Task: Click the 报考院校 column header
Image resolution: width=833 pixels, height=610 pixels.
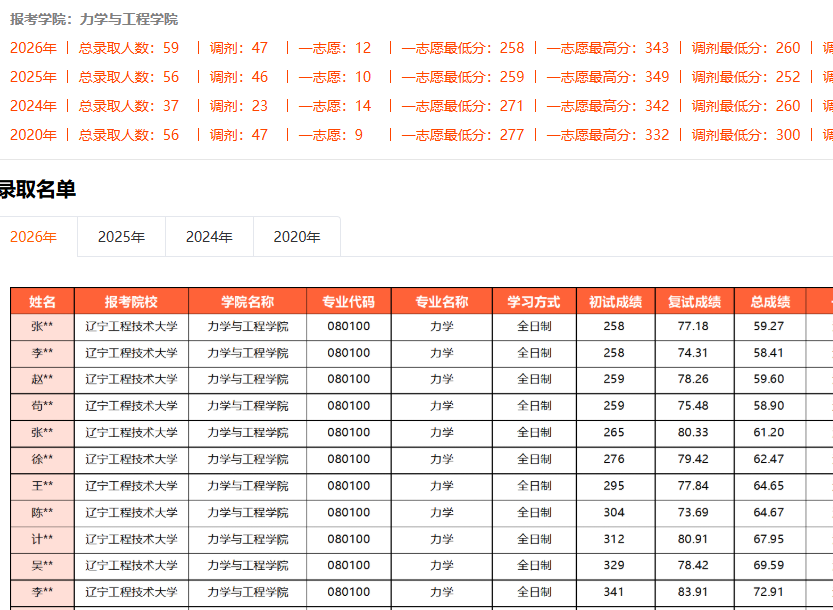Action: [x=131, y=301]
